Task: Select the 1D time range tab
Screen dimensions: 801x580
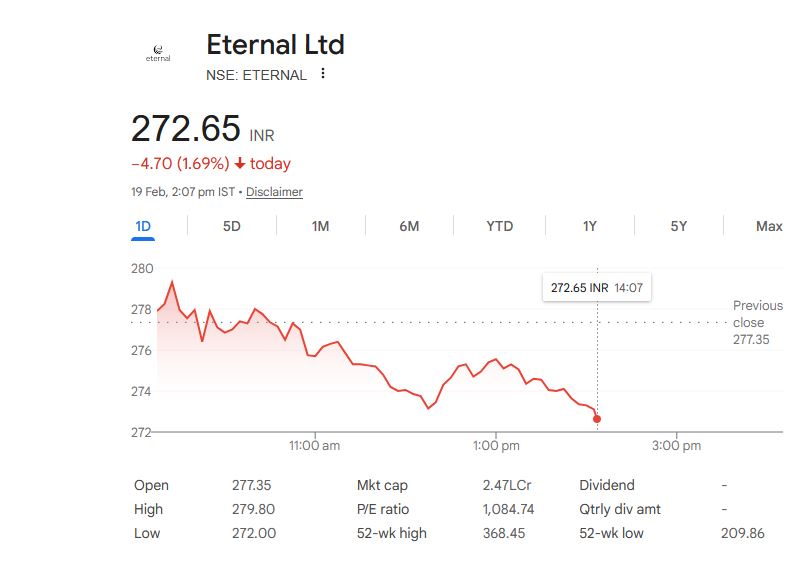Action: coord(143,226)
